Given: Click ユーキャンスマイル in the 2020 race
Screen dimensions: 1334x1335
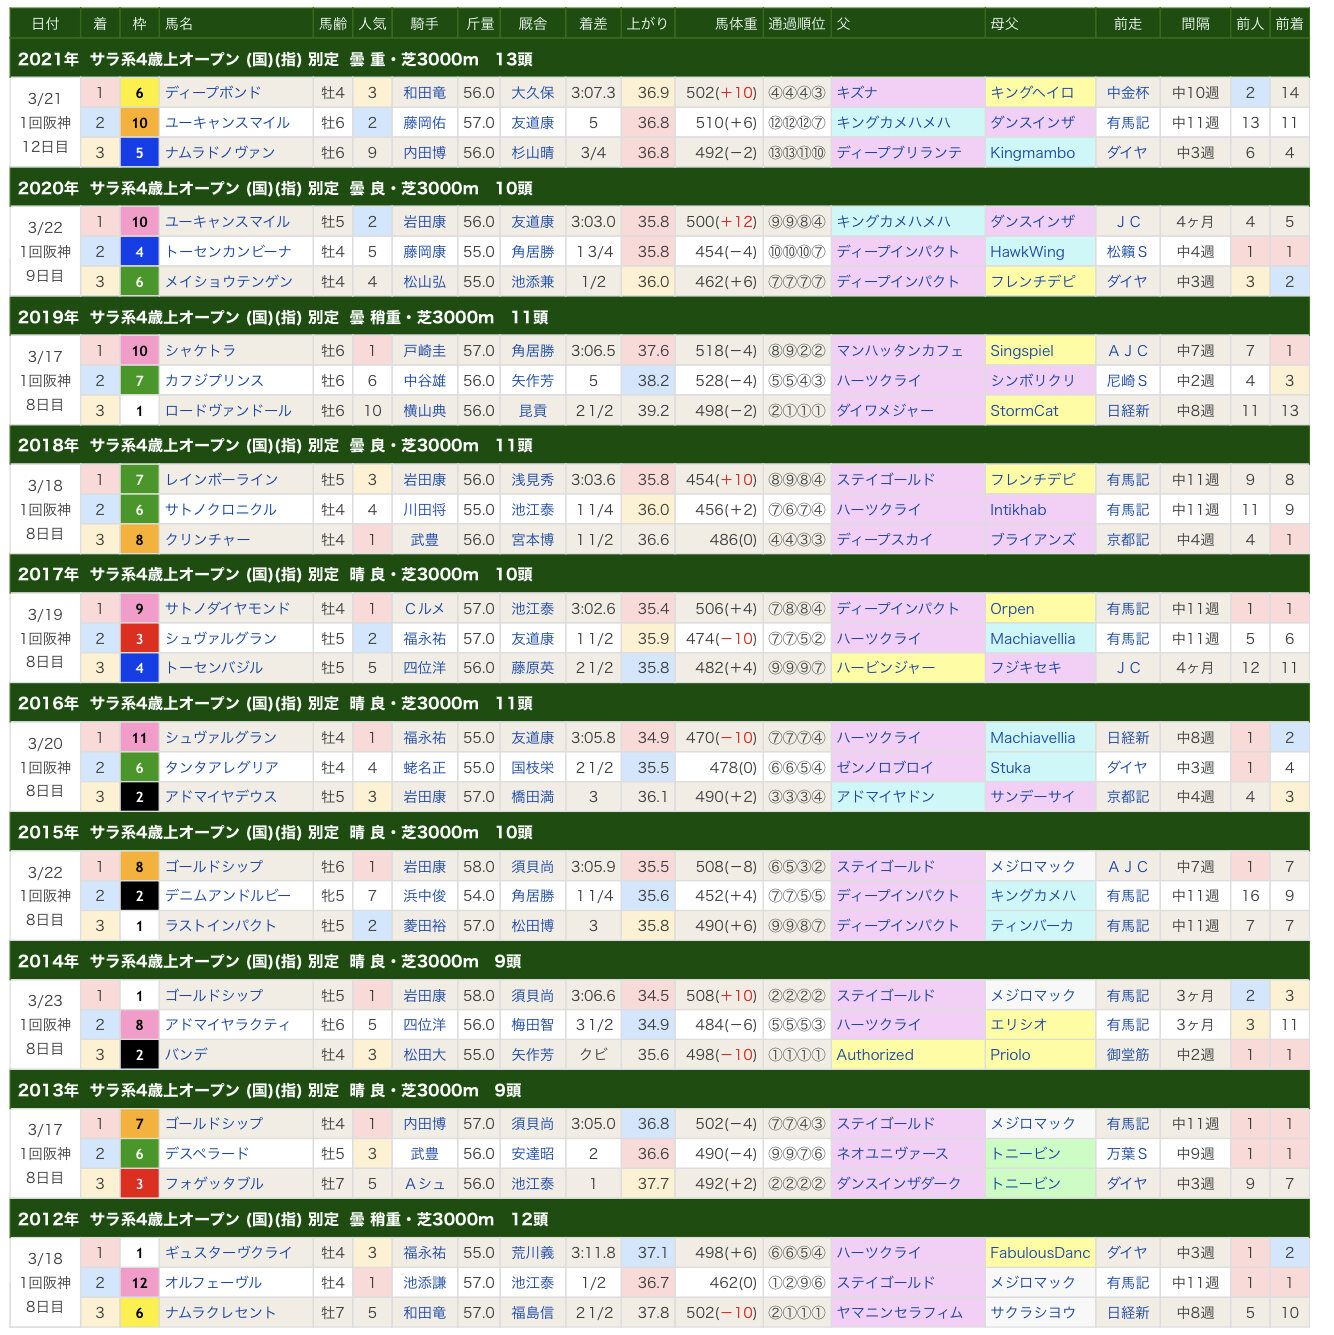Looking at the screenshot, I should coord(227,222).
